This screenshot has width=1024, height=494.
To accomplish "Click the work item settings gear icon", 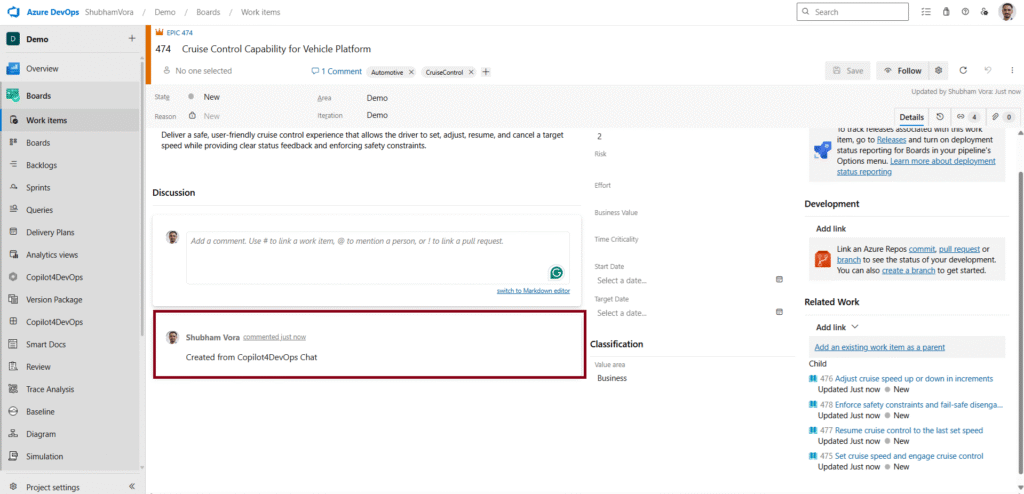I will coord(938,71).
